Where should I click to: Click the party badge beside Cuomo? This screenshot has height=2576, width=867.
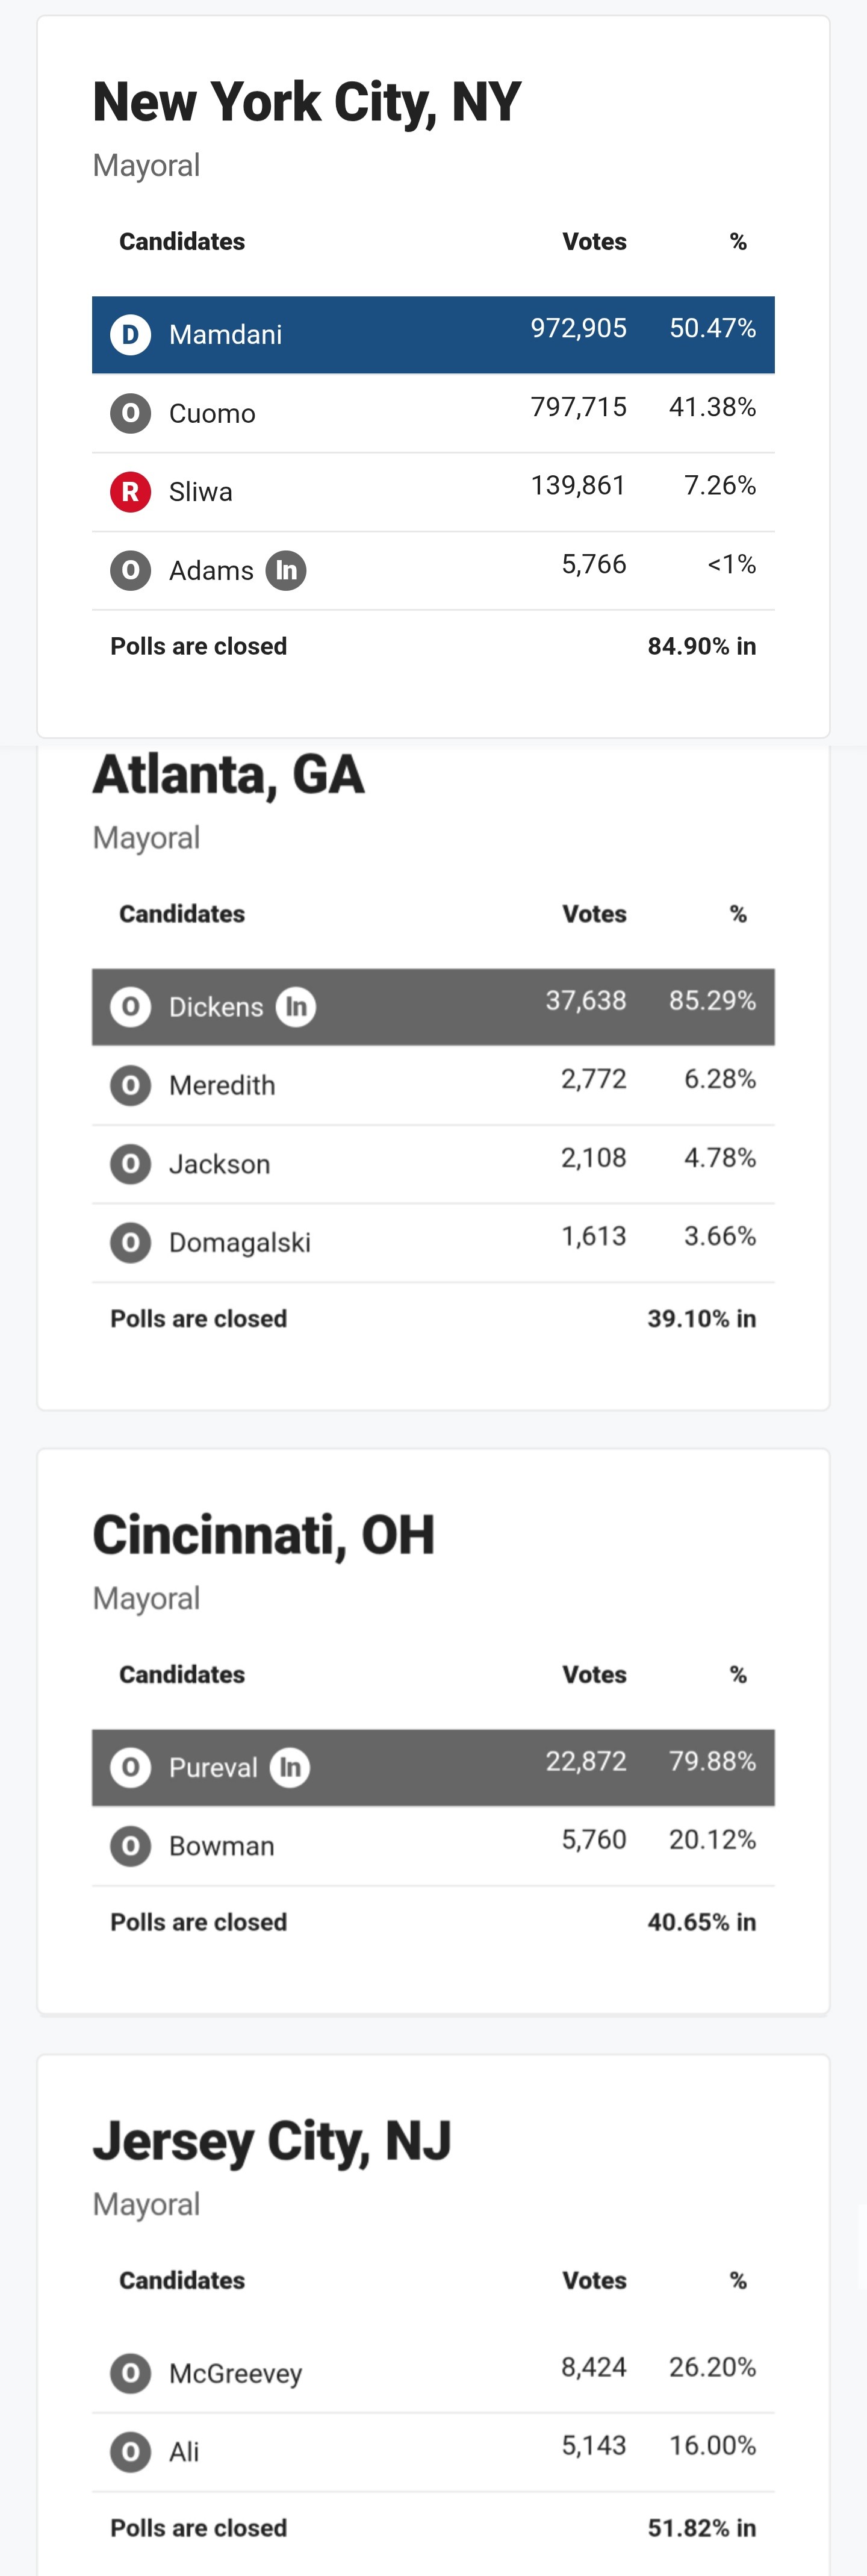[x=130, y=413]
